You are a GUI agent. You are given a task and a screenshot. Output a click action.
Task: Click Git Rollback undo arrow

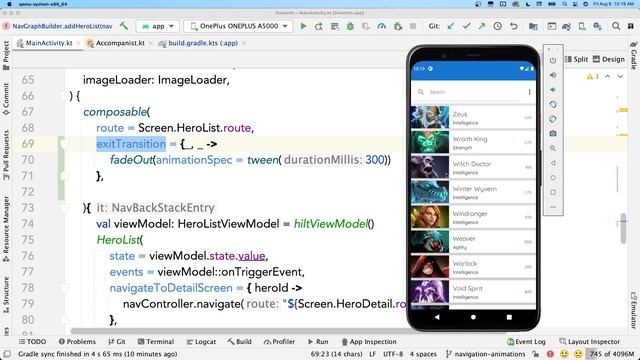pos(513,26)
